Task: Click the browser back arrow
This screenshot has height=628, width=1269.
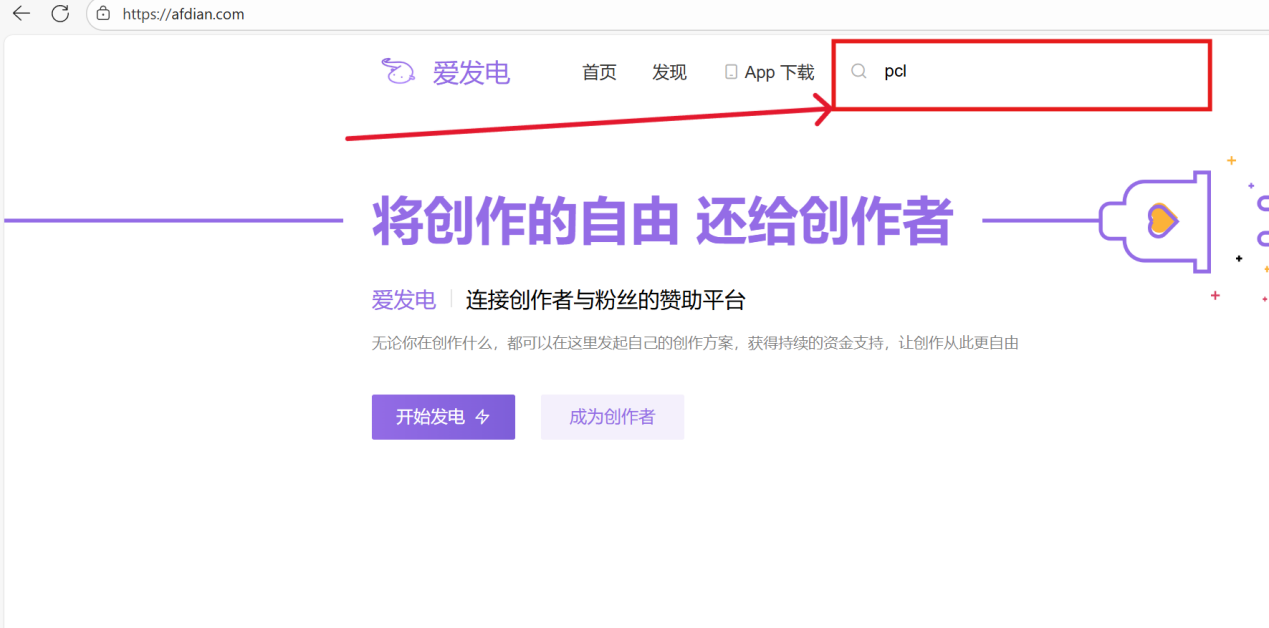Action: click(20, 14)
